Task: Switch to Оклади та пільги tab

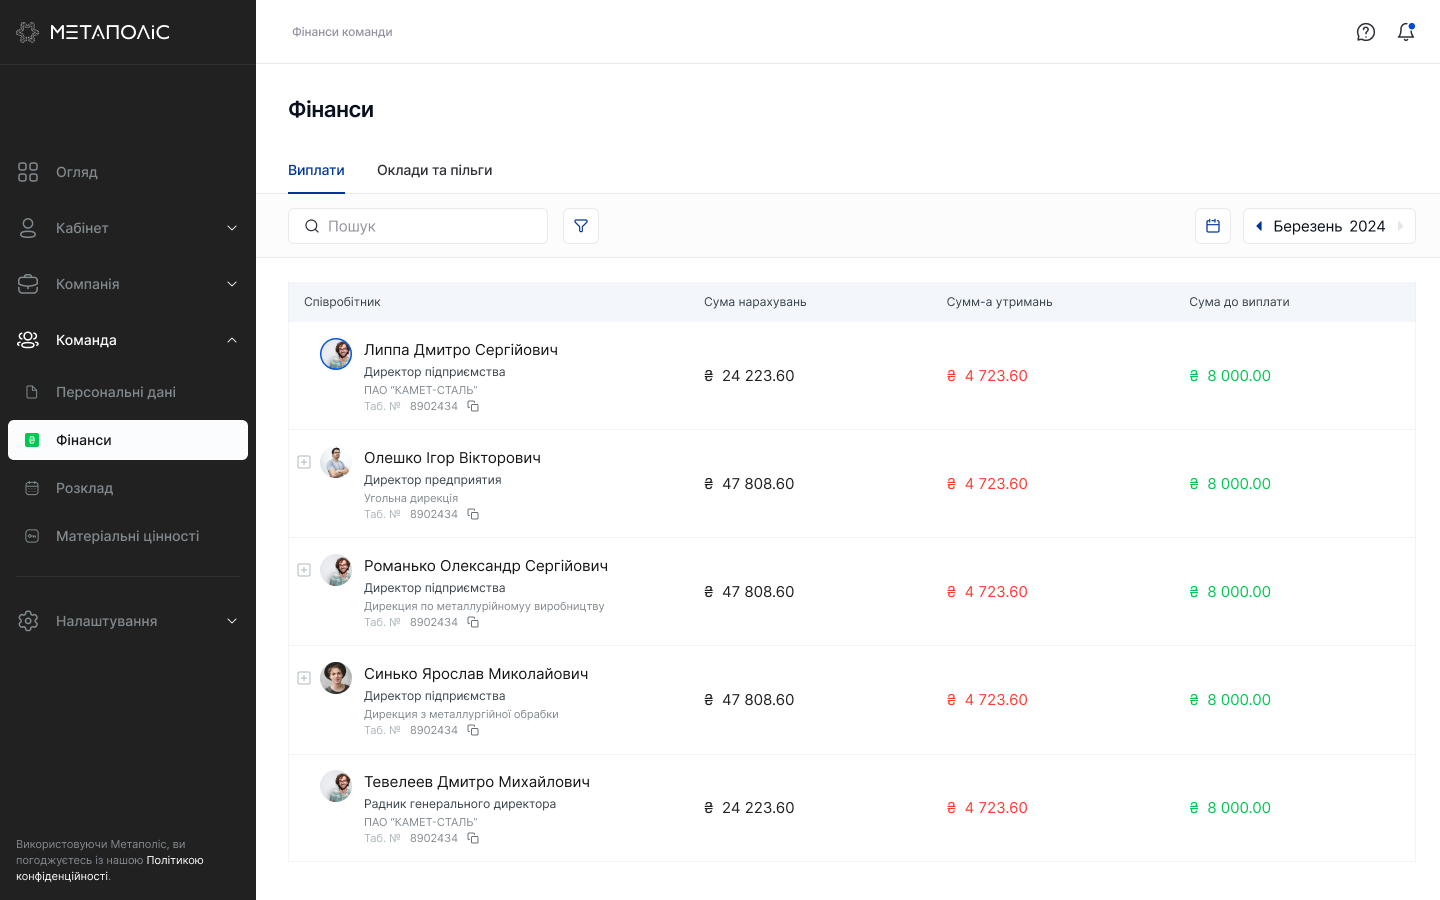Action: click(434, 170)
